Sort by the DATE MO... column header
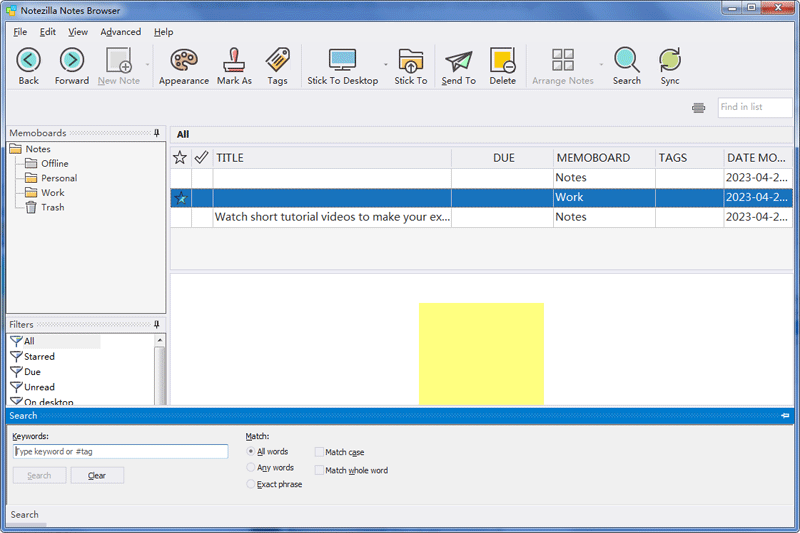800x533 pixels. click(758, 158)
